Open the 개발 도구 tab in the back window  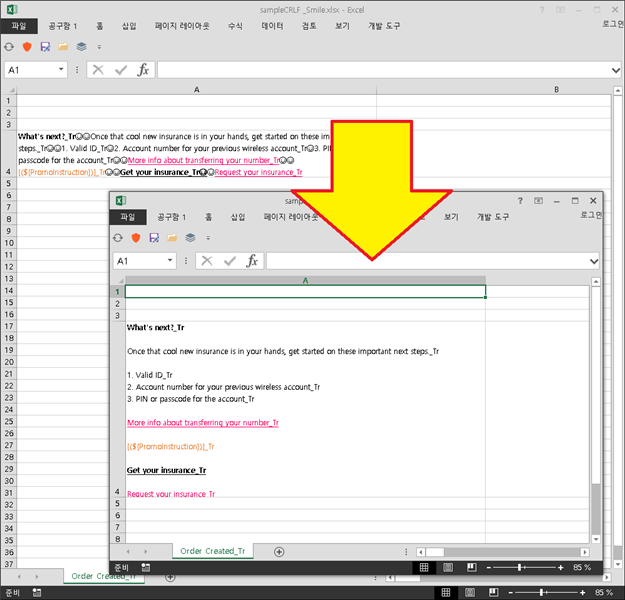pyautogui.click(x=384, y=26)
